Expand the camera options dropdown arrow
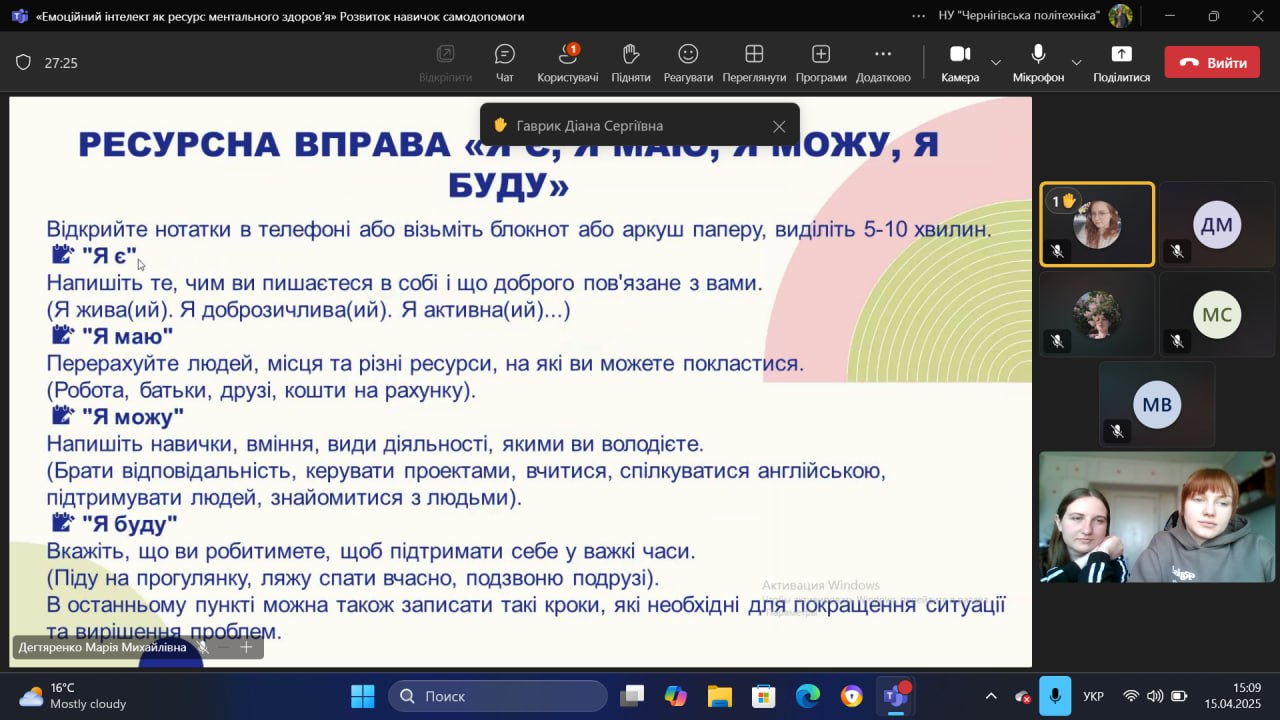The image size is (1280, 720). 996,63
